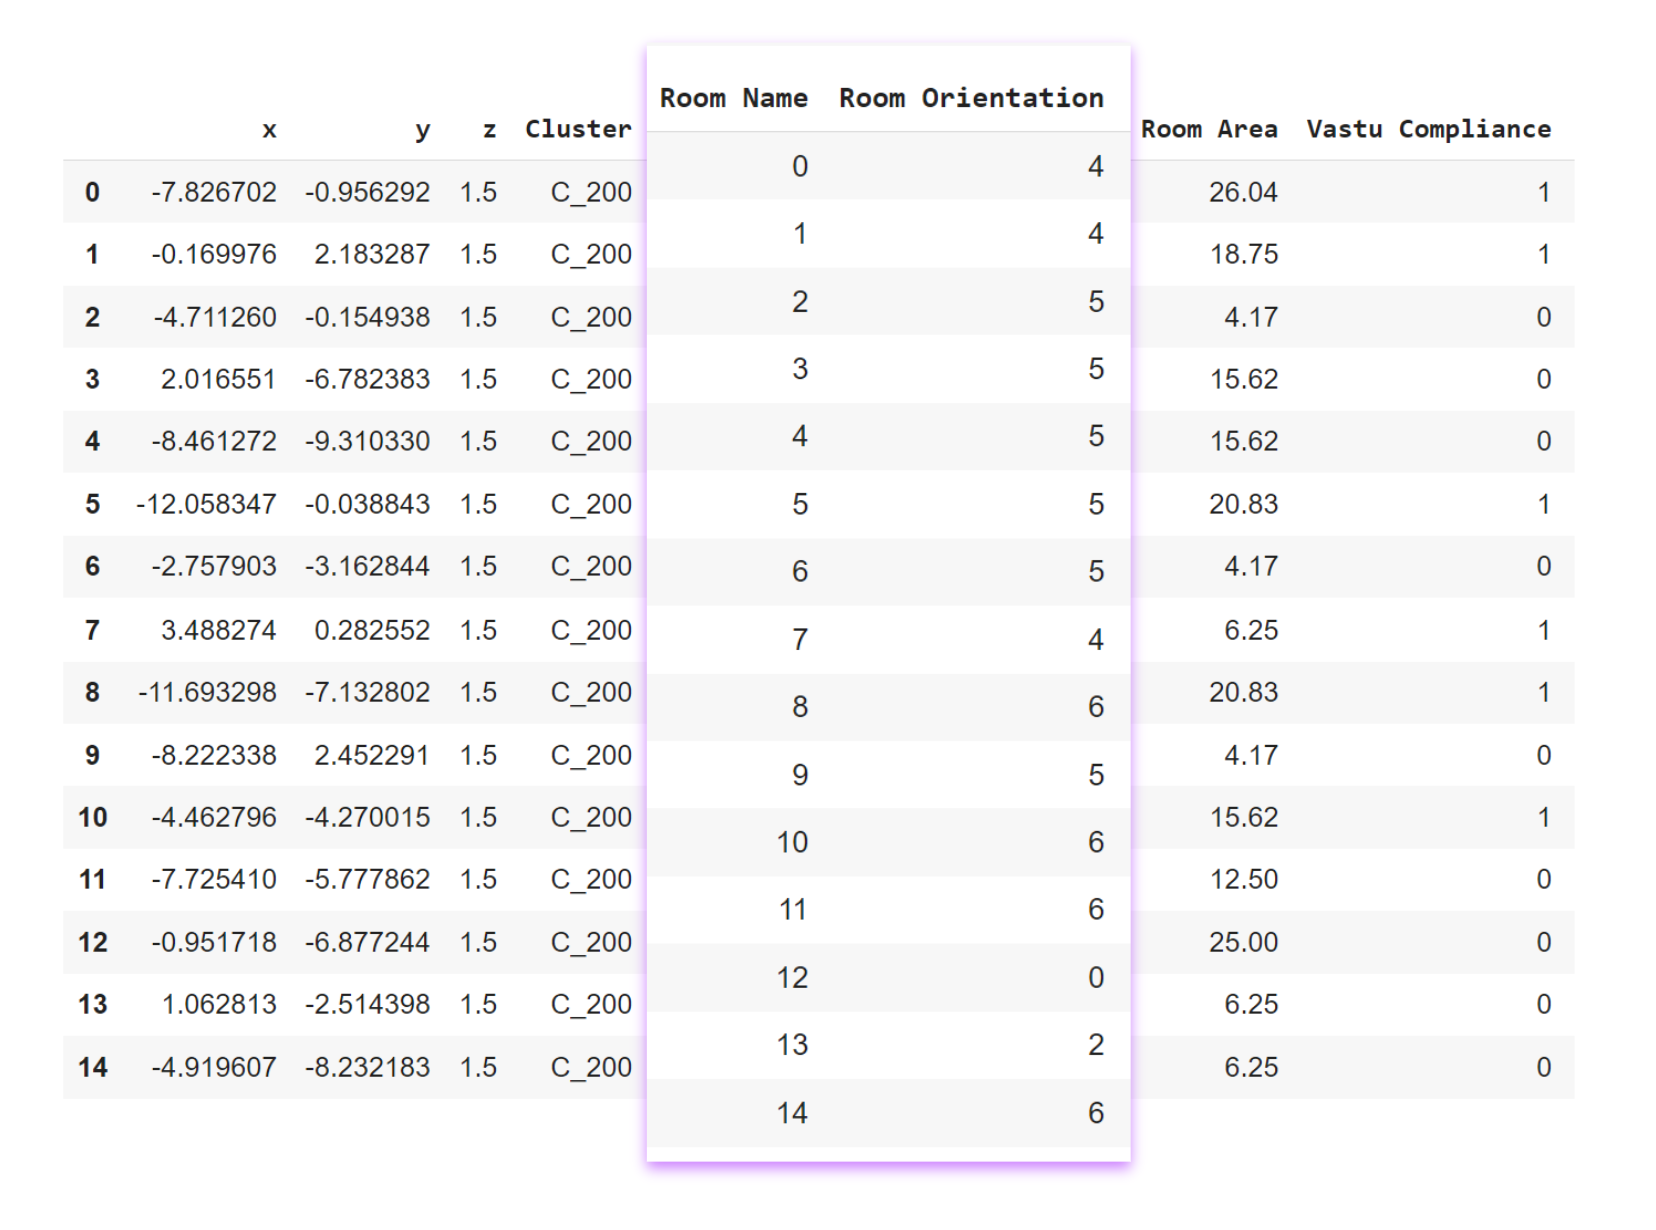Select y value -9.310330
Viewport: 1656px width, 1230px height.
tap(367, 441)
